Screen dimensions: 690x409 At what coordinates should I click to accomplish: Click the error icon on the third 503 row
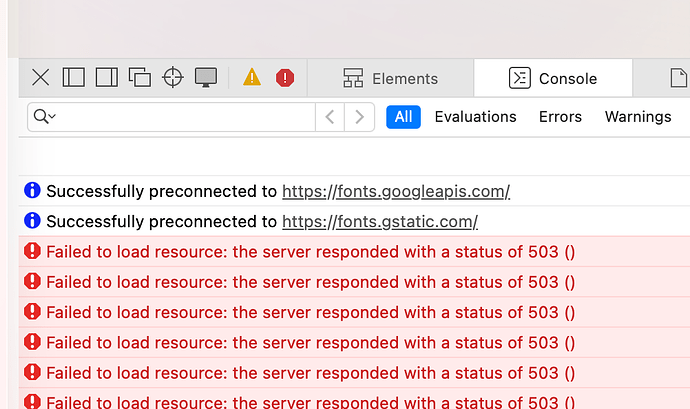(x=32, y=311)
